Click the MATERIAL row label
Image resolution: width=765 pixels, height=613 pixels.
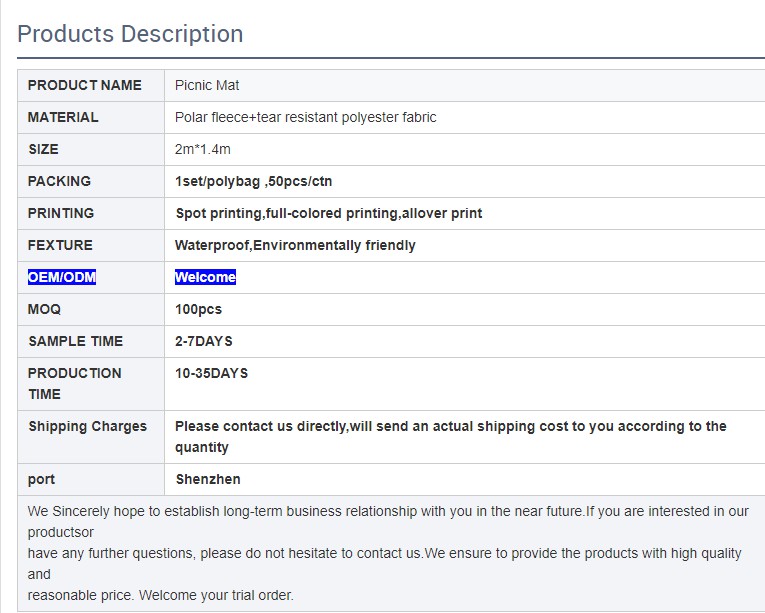(x=63, y=117)
